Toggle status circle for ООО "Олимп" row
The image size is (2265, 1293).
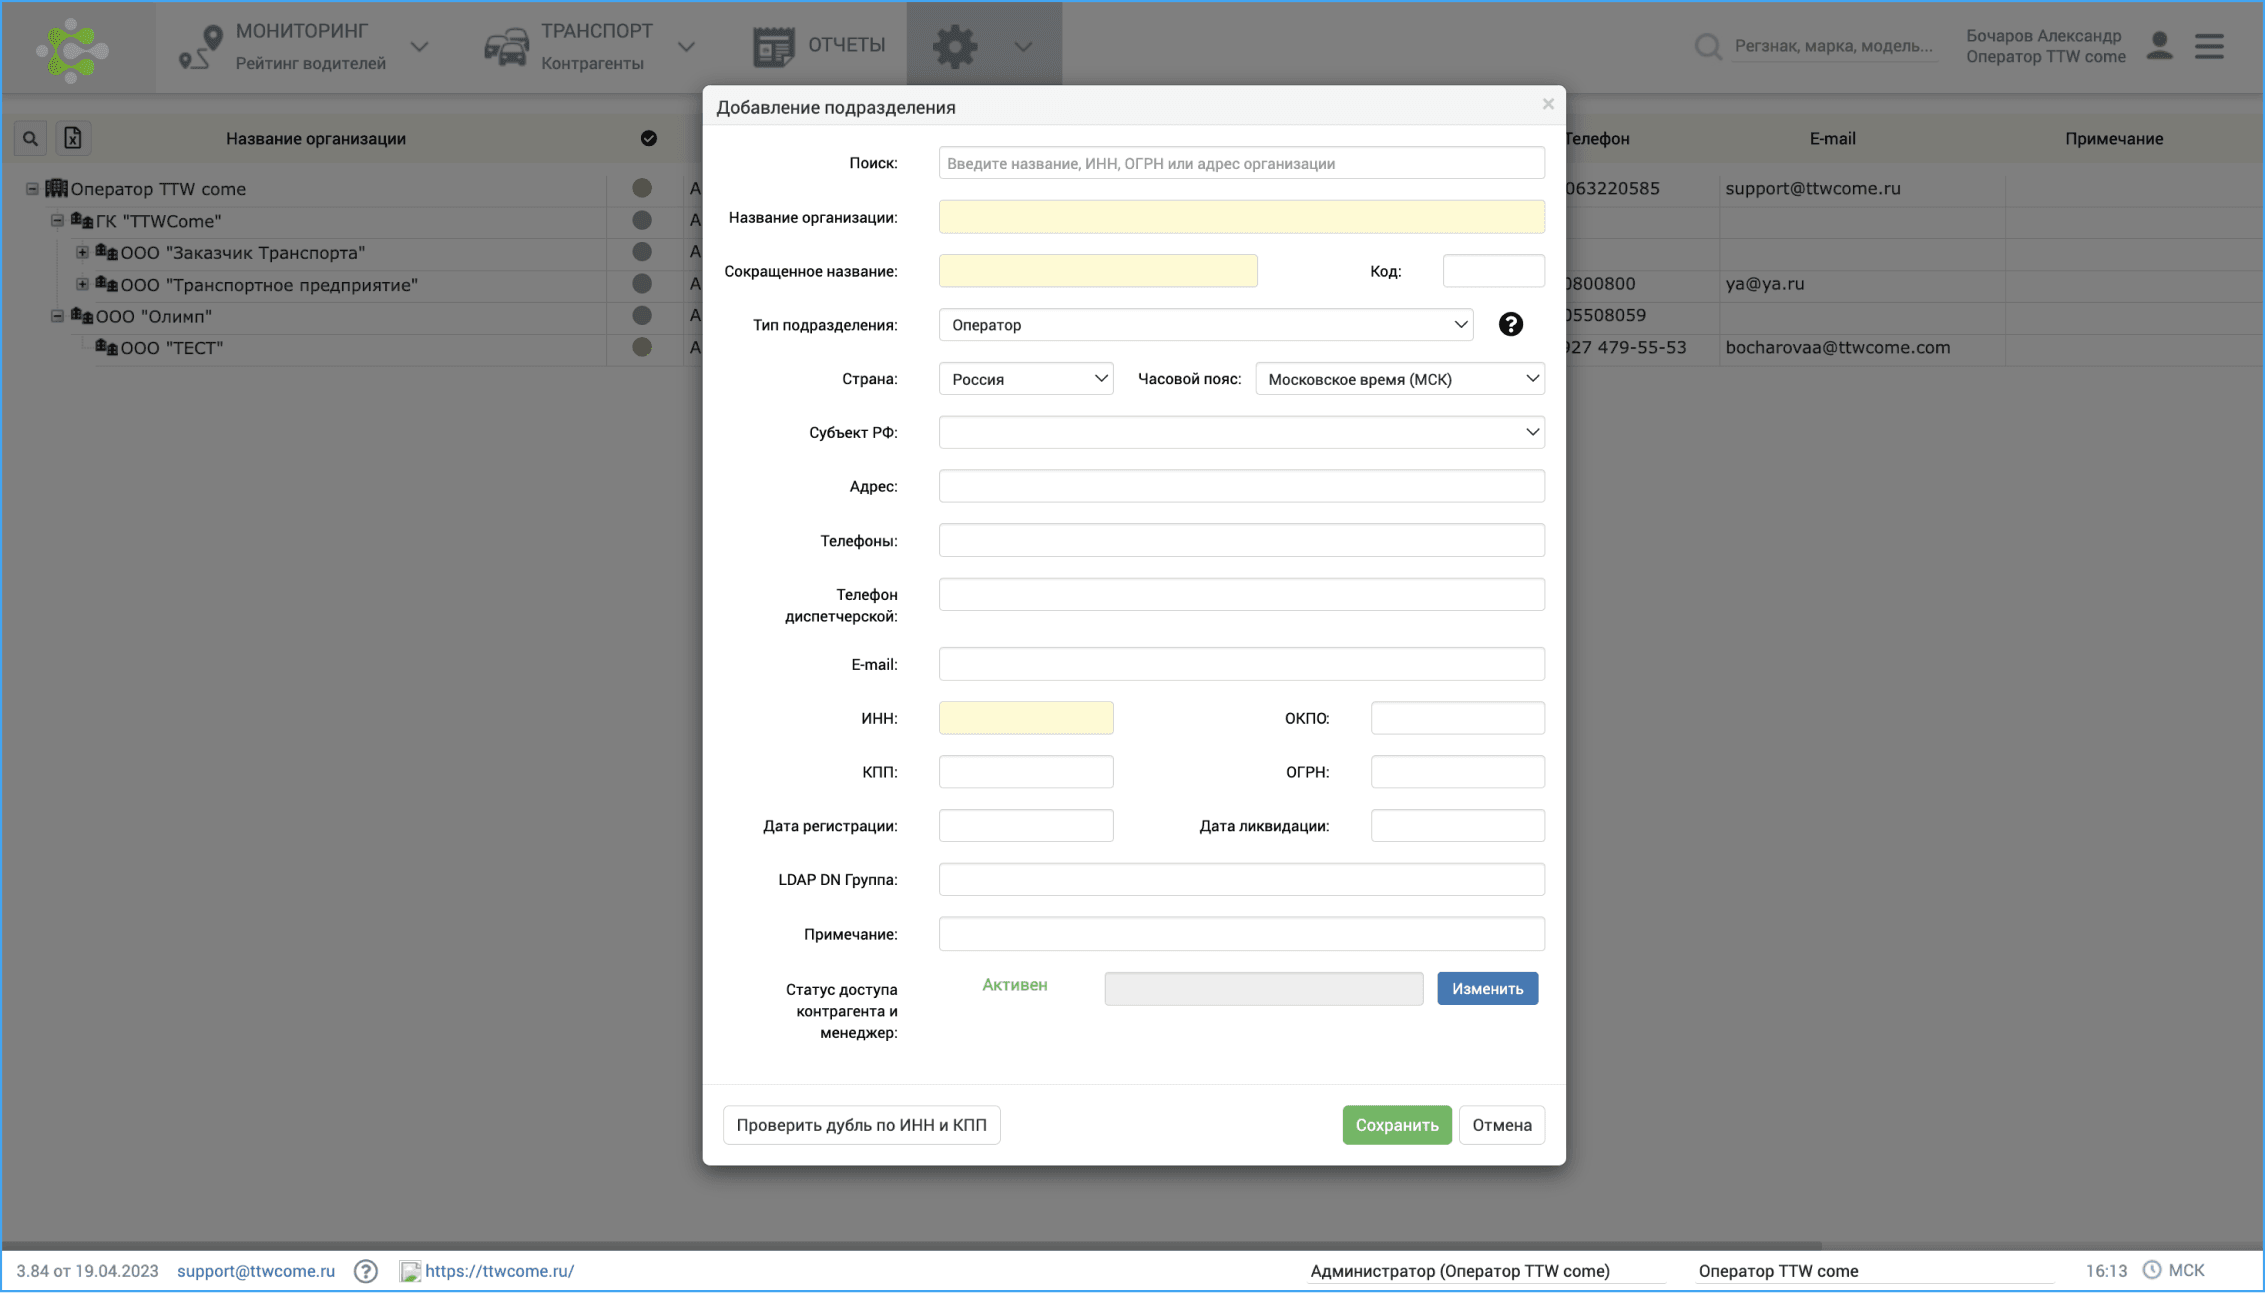click(x=642, y=316)
